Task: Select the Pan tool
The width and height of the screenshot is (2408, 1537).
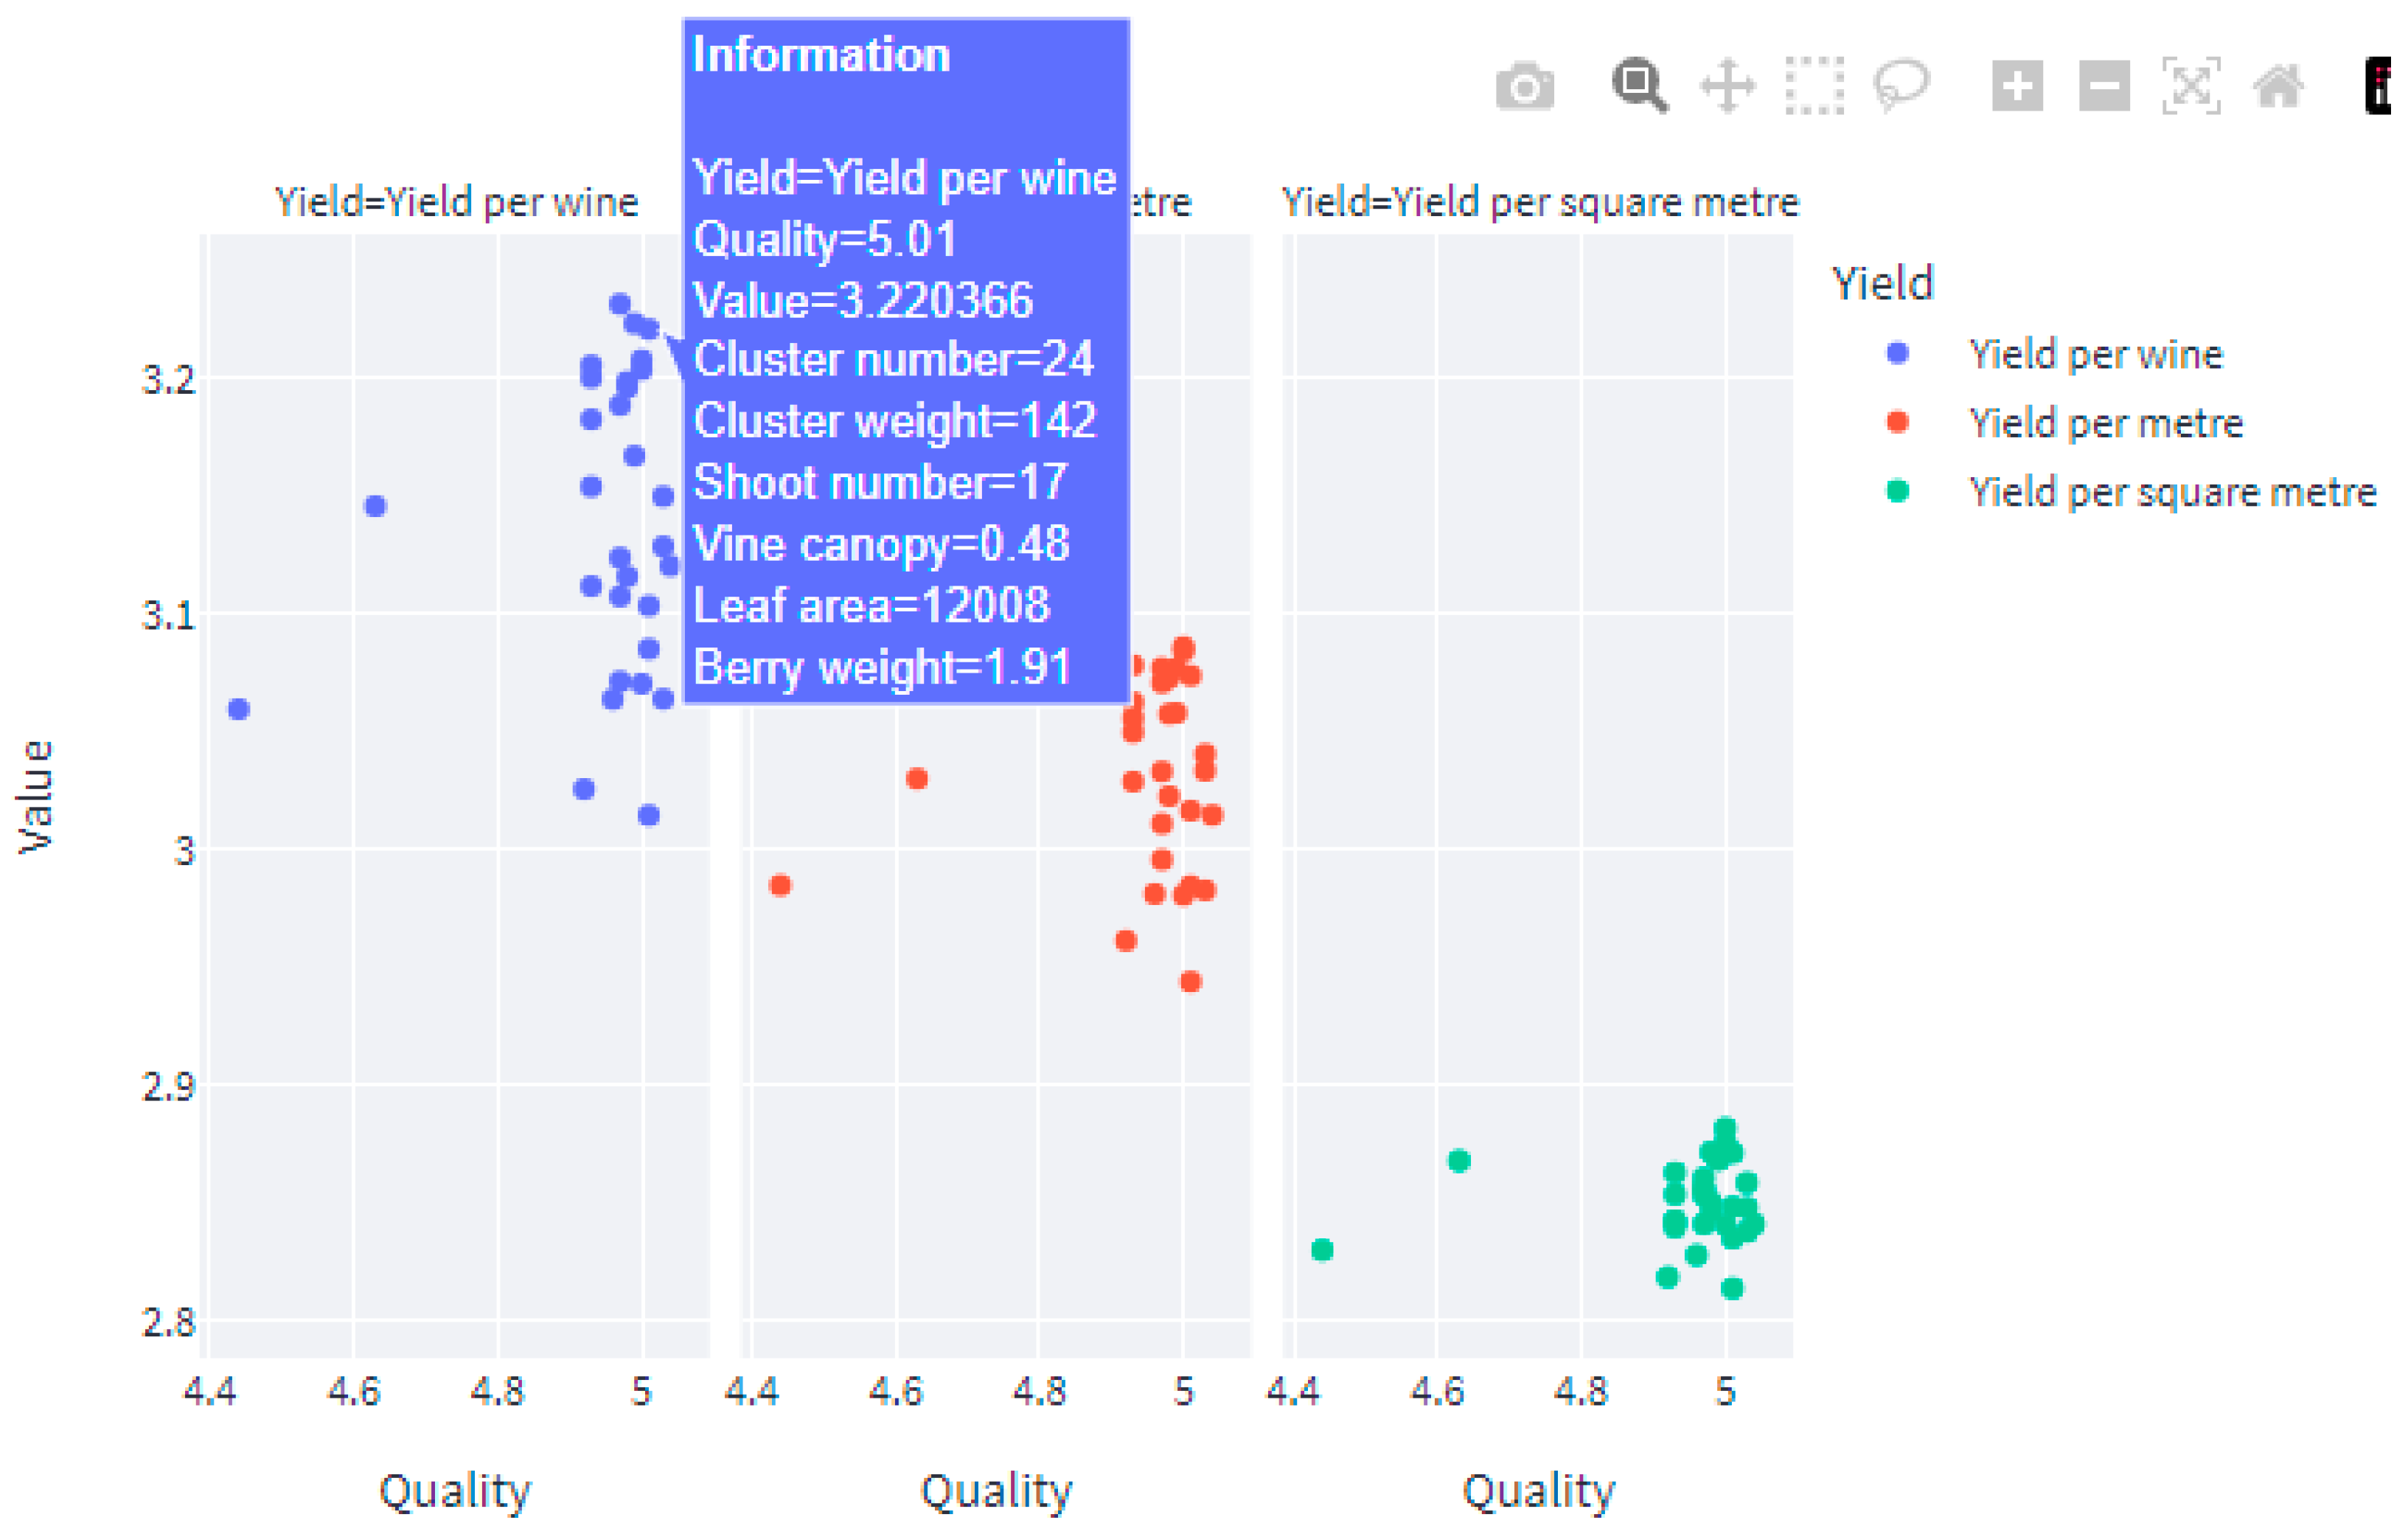Action: tap(1728, 86)
